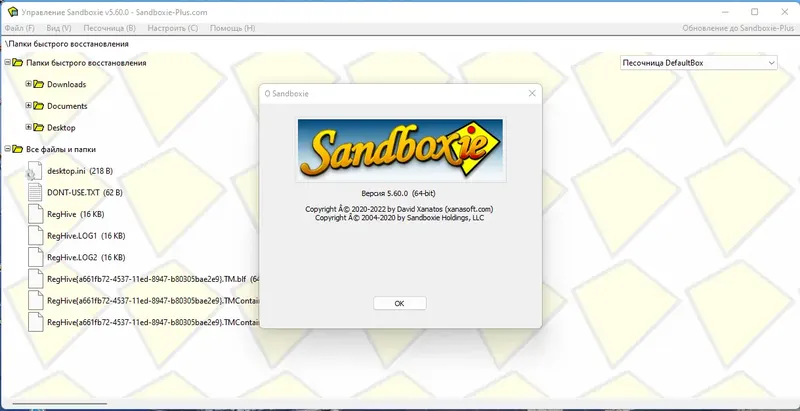Click the Sandboxie logo banner image

(401, 150)
